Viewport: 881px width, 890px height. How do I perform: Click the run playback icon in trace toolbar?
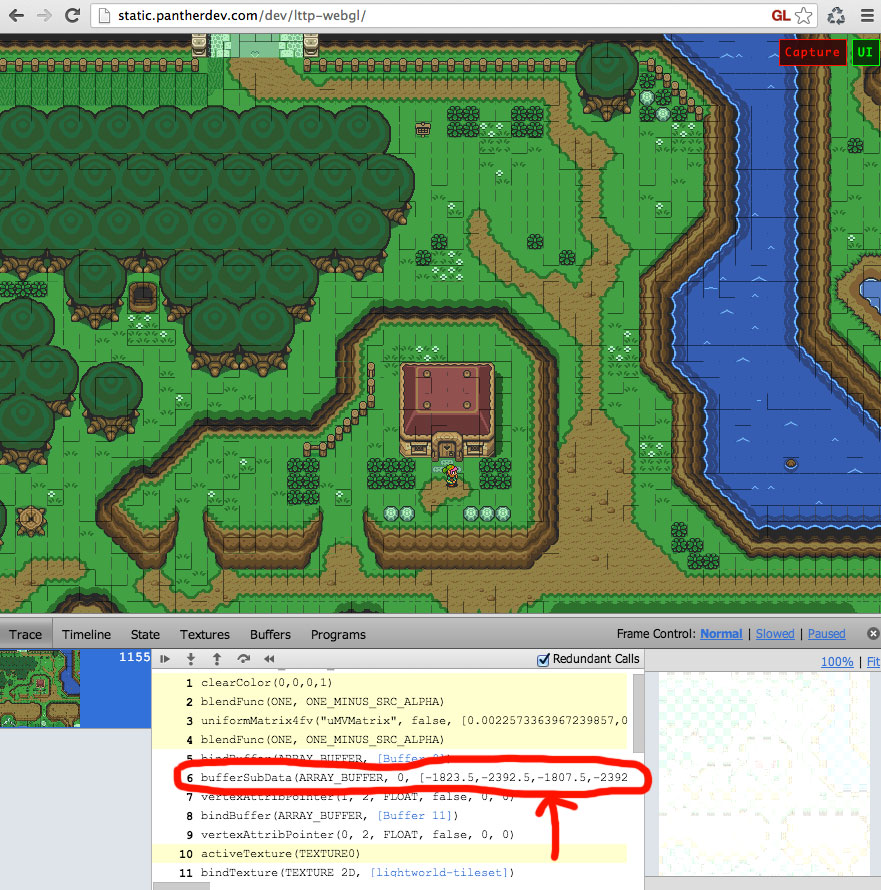165,659
